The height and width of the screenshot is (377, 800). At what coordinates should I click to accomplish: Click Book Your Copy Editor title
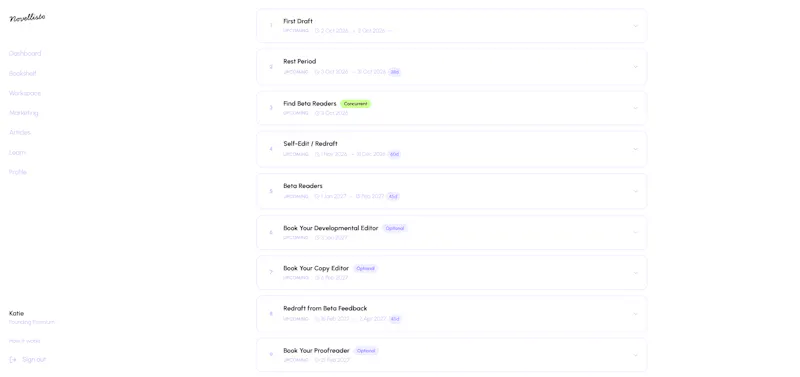pos(316,268)
